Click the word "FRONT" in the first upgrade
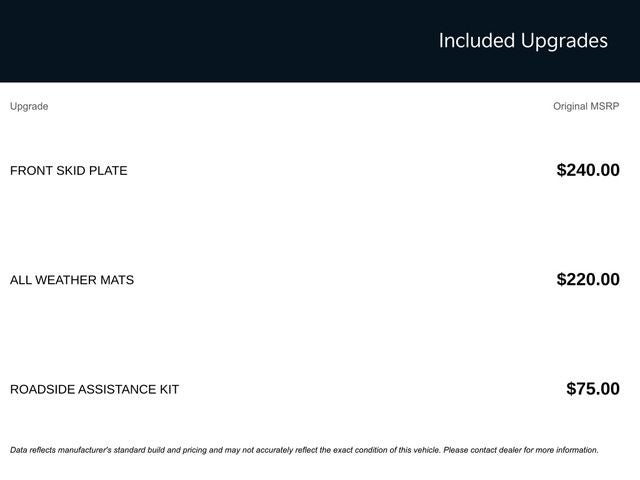Screen dimensions: 640x480 32,170
